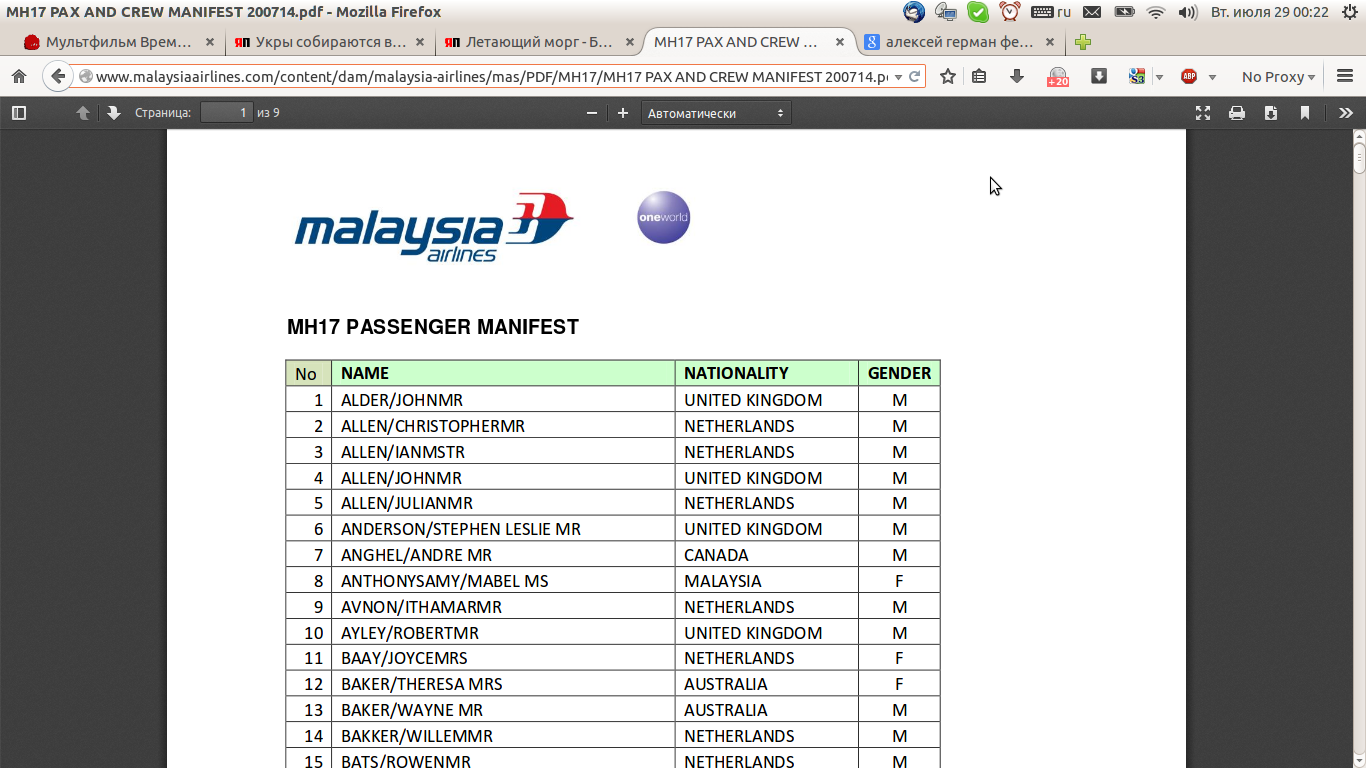Go to the next PDF page
The image size is (1366, 768).
click(113, 113)
